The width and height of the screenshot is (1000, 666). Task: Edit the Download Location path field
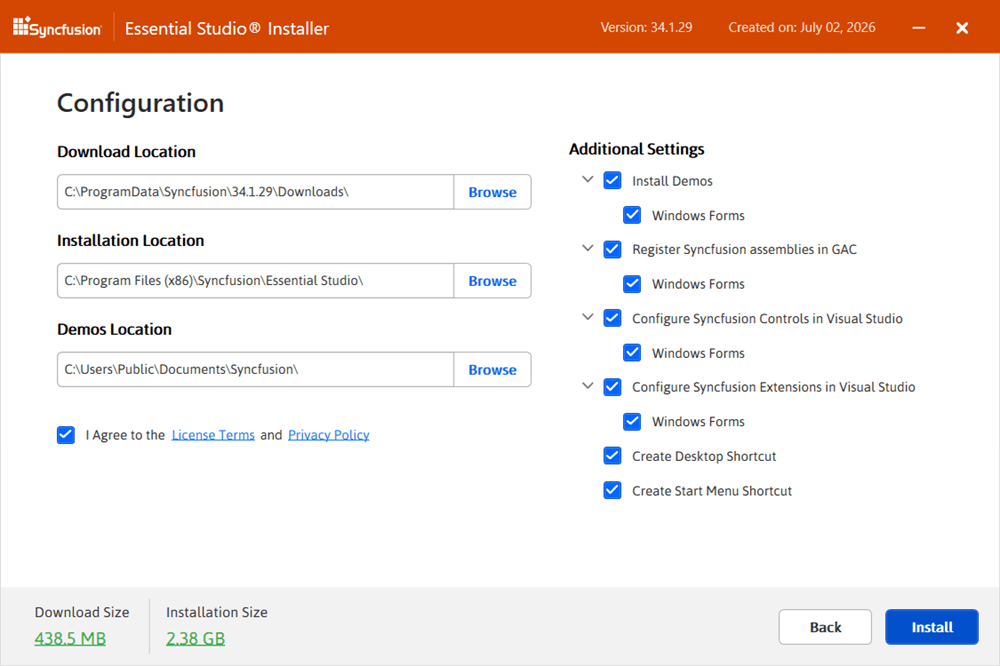click(255, 192)
